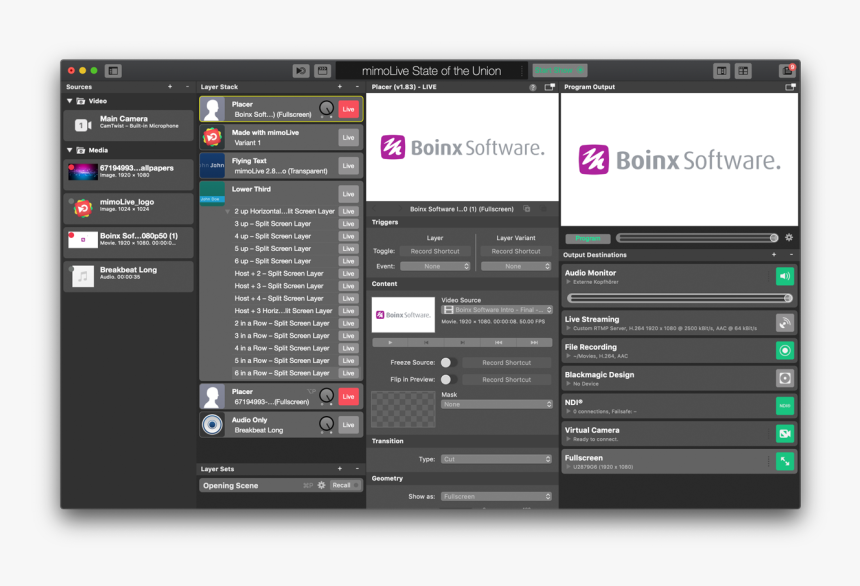Select the Host + 2 – Split Screen Layer variant
This screenshot has height=586, width=860.
pyautogui.click(x=279, y=273)
